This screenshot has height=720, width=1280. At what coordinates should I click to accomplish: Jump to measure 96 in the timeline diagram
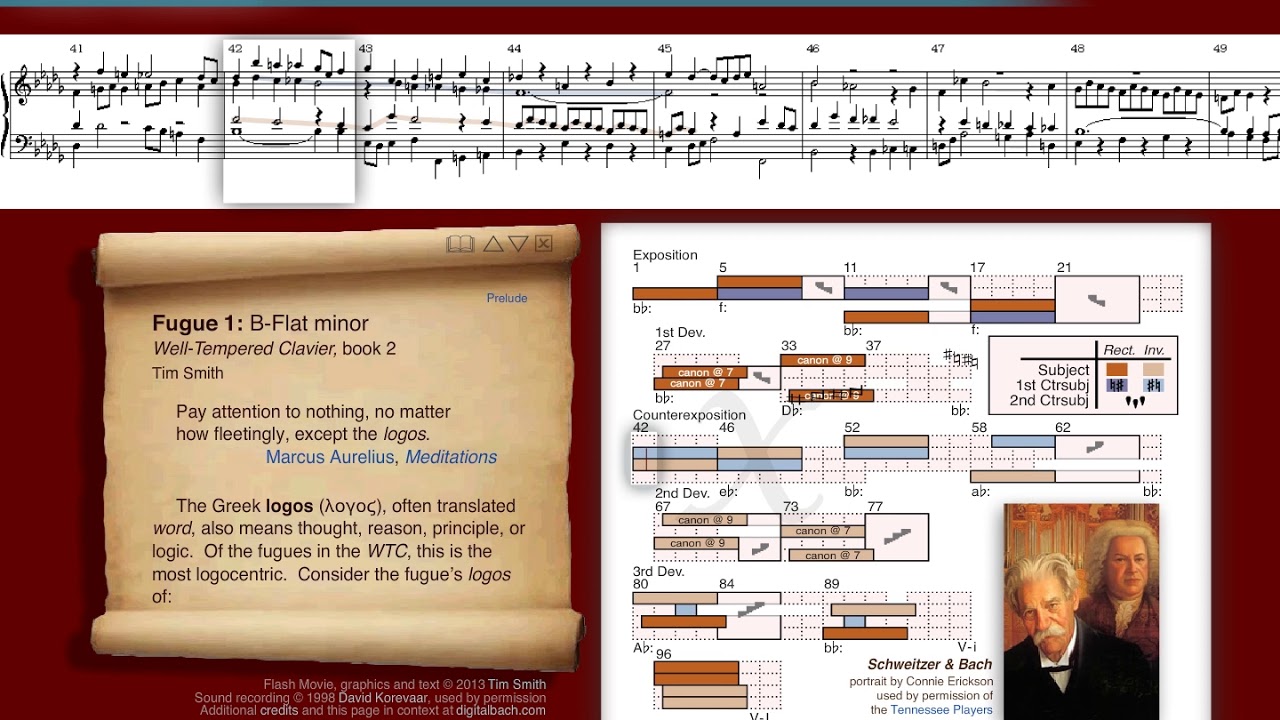pos(663,655)
